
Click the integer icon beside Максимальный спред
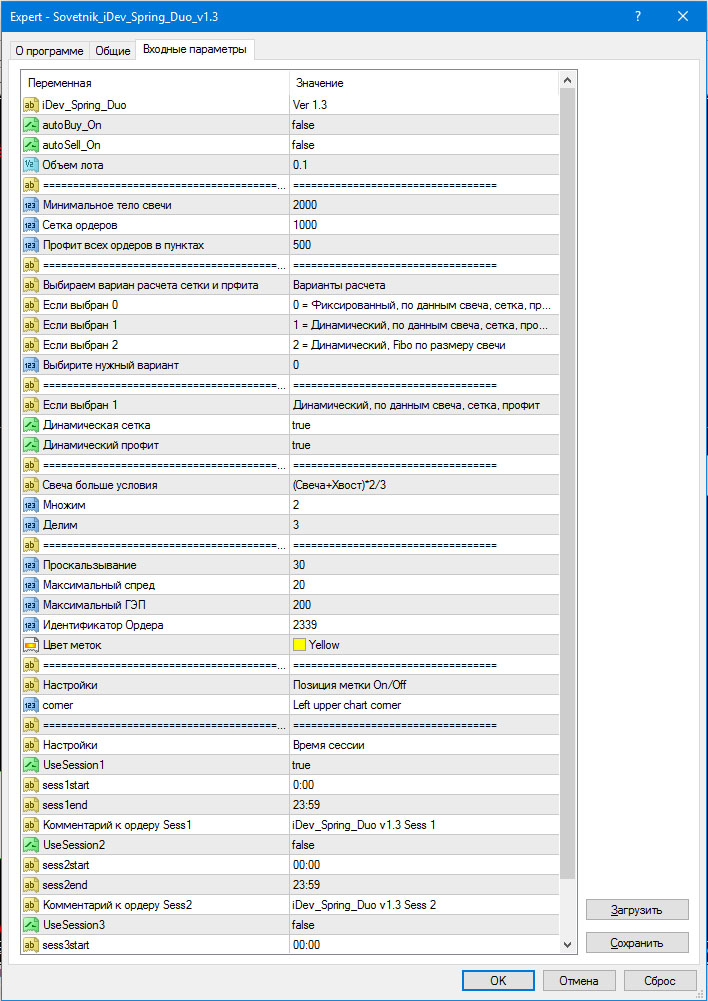tap(31, 585)
